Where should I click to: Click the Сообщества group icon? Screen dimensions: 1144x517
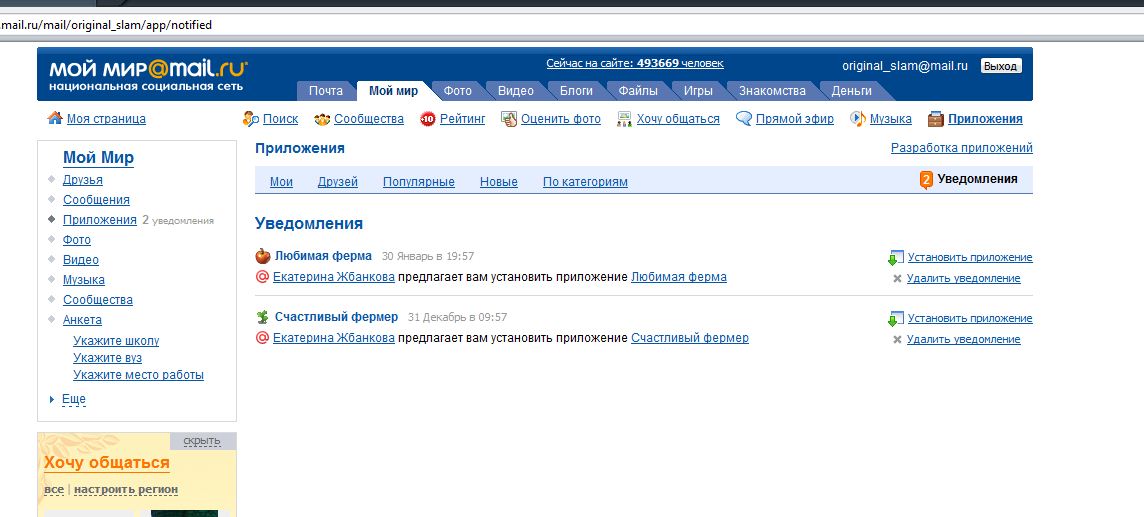pos(322,119)
